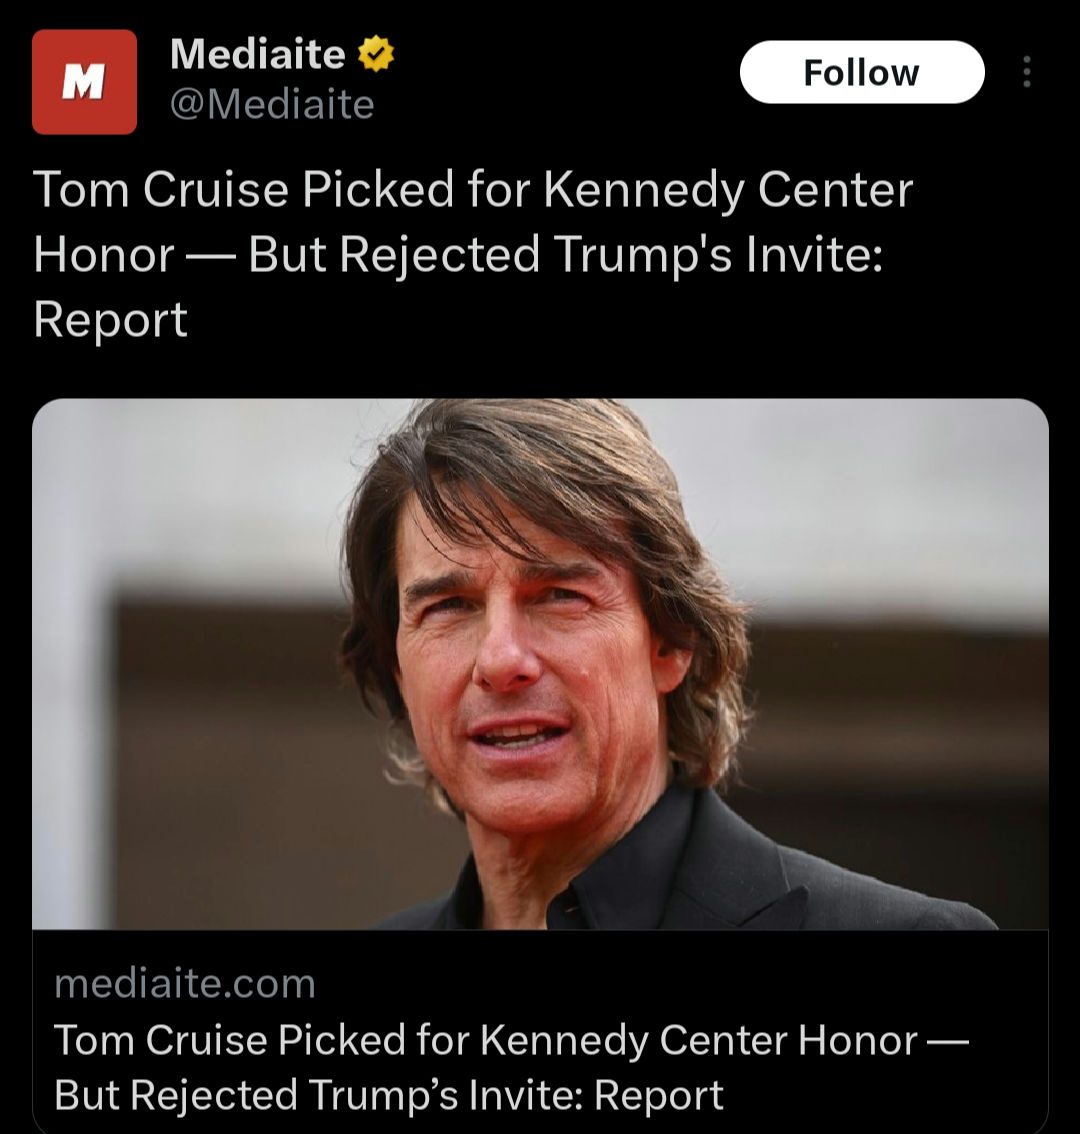Open the Mediaite red M profile avatar
This screenshot has width=1080, height=1134.
(x=84, y=82)
